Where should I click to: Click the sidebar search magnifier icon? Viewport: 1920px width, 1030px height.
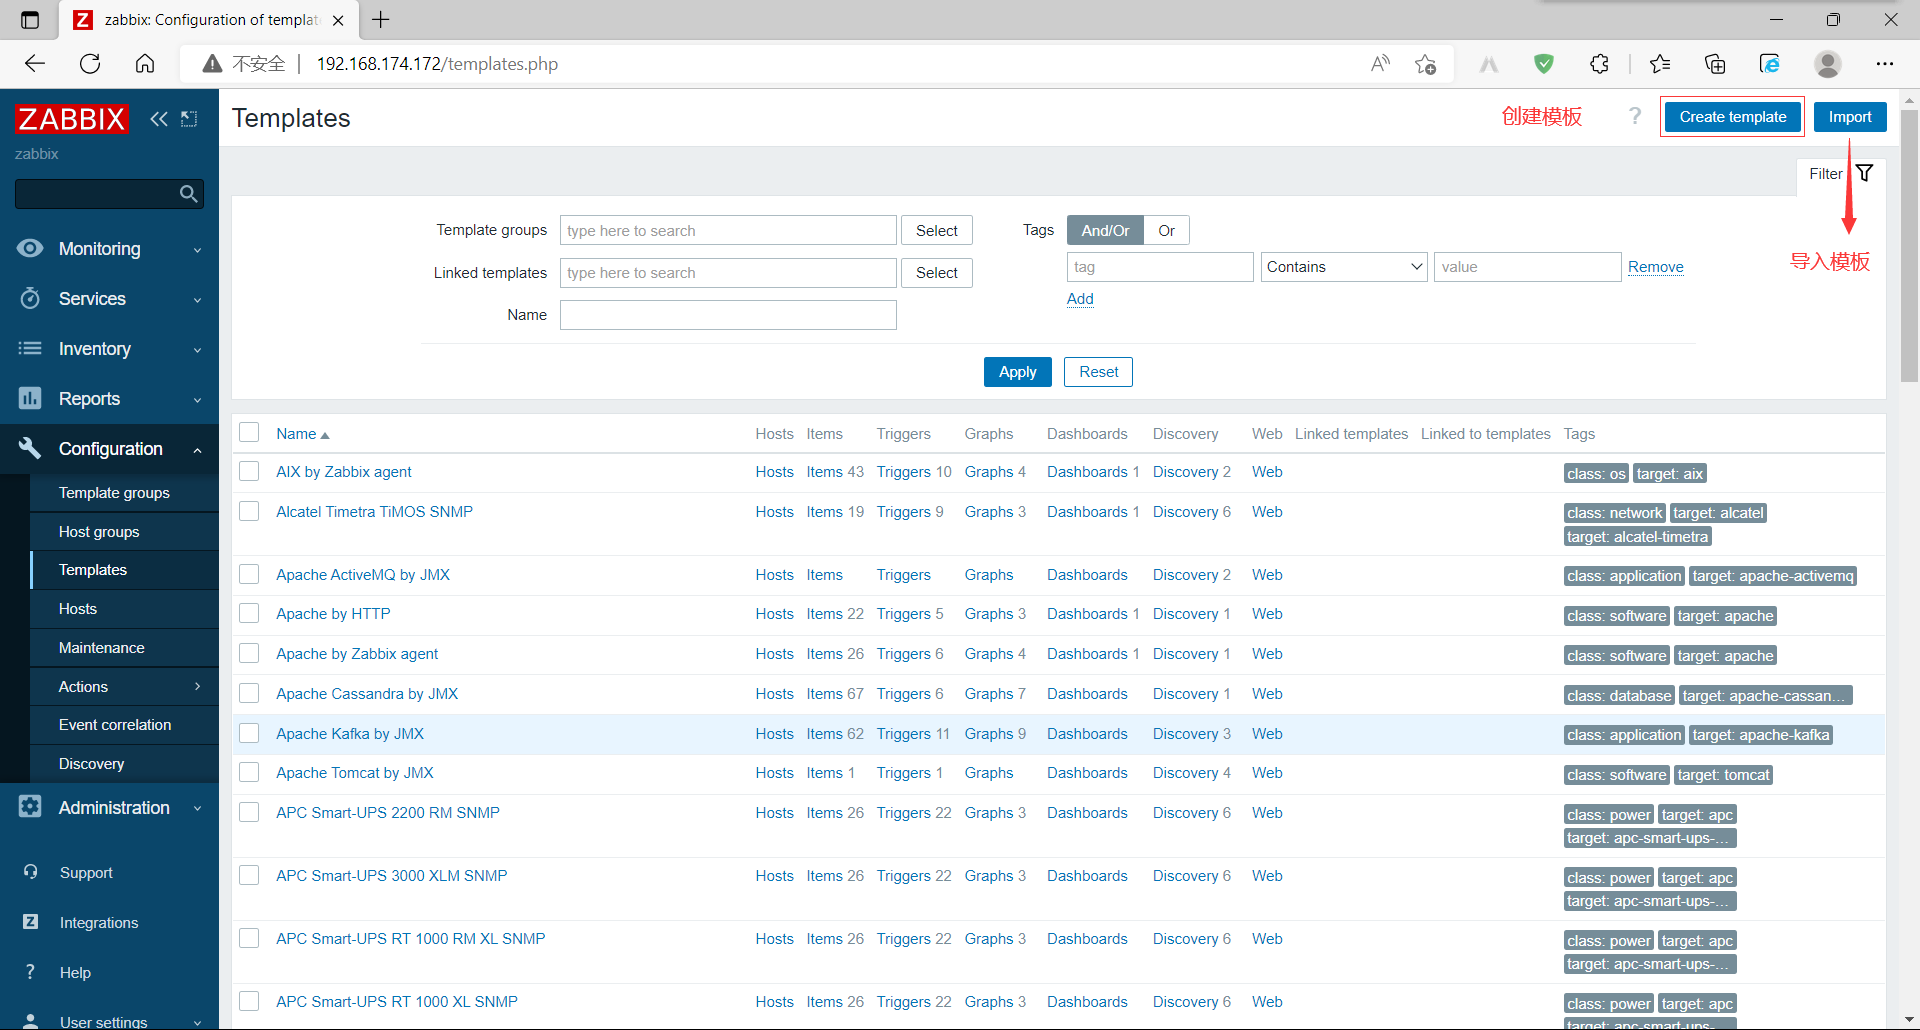[x=188, y=194]
